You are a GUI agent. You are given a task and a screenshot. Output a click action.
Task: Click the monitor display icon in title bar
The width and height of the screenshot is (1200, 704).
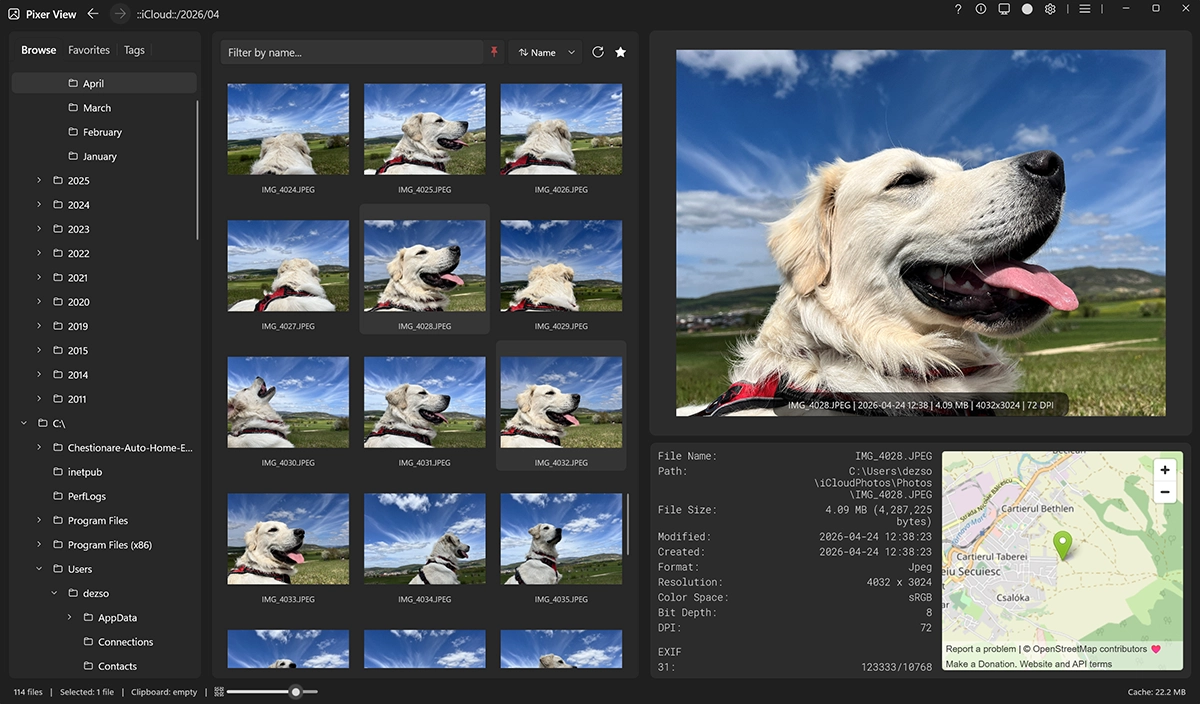(1004, 9)
